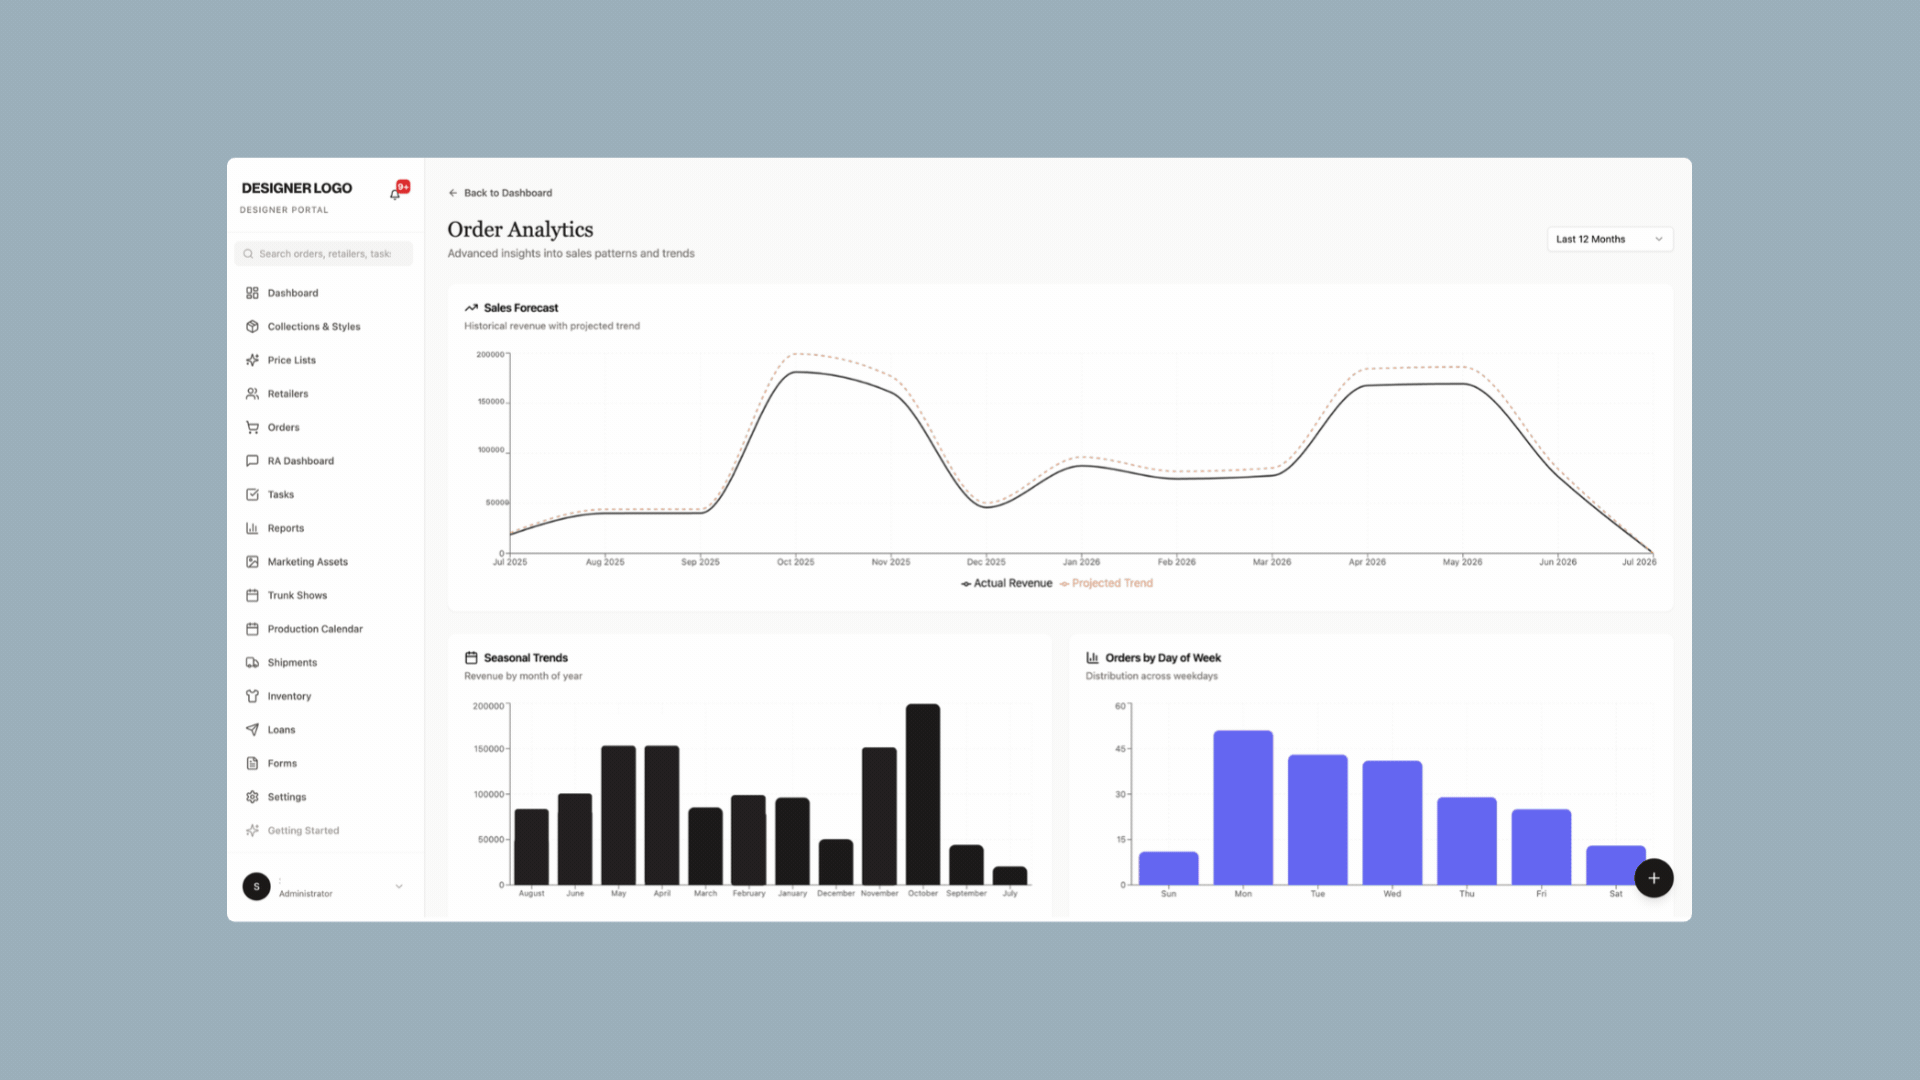Screen dimensions: 1920x1080
Task: Click the Collections & Styles box icon
Action: click(252, 327)
